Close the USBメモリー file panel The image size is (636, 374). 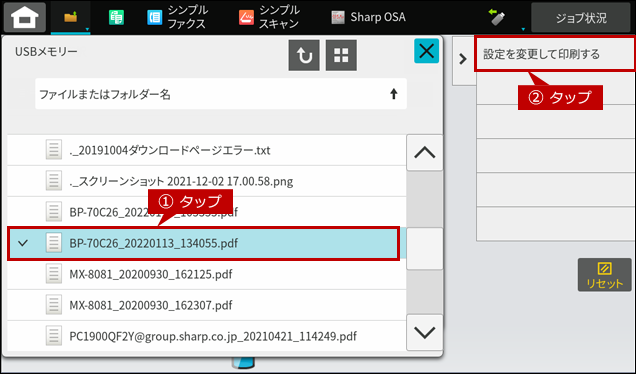[426, 51]
